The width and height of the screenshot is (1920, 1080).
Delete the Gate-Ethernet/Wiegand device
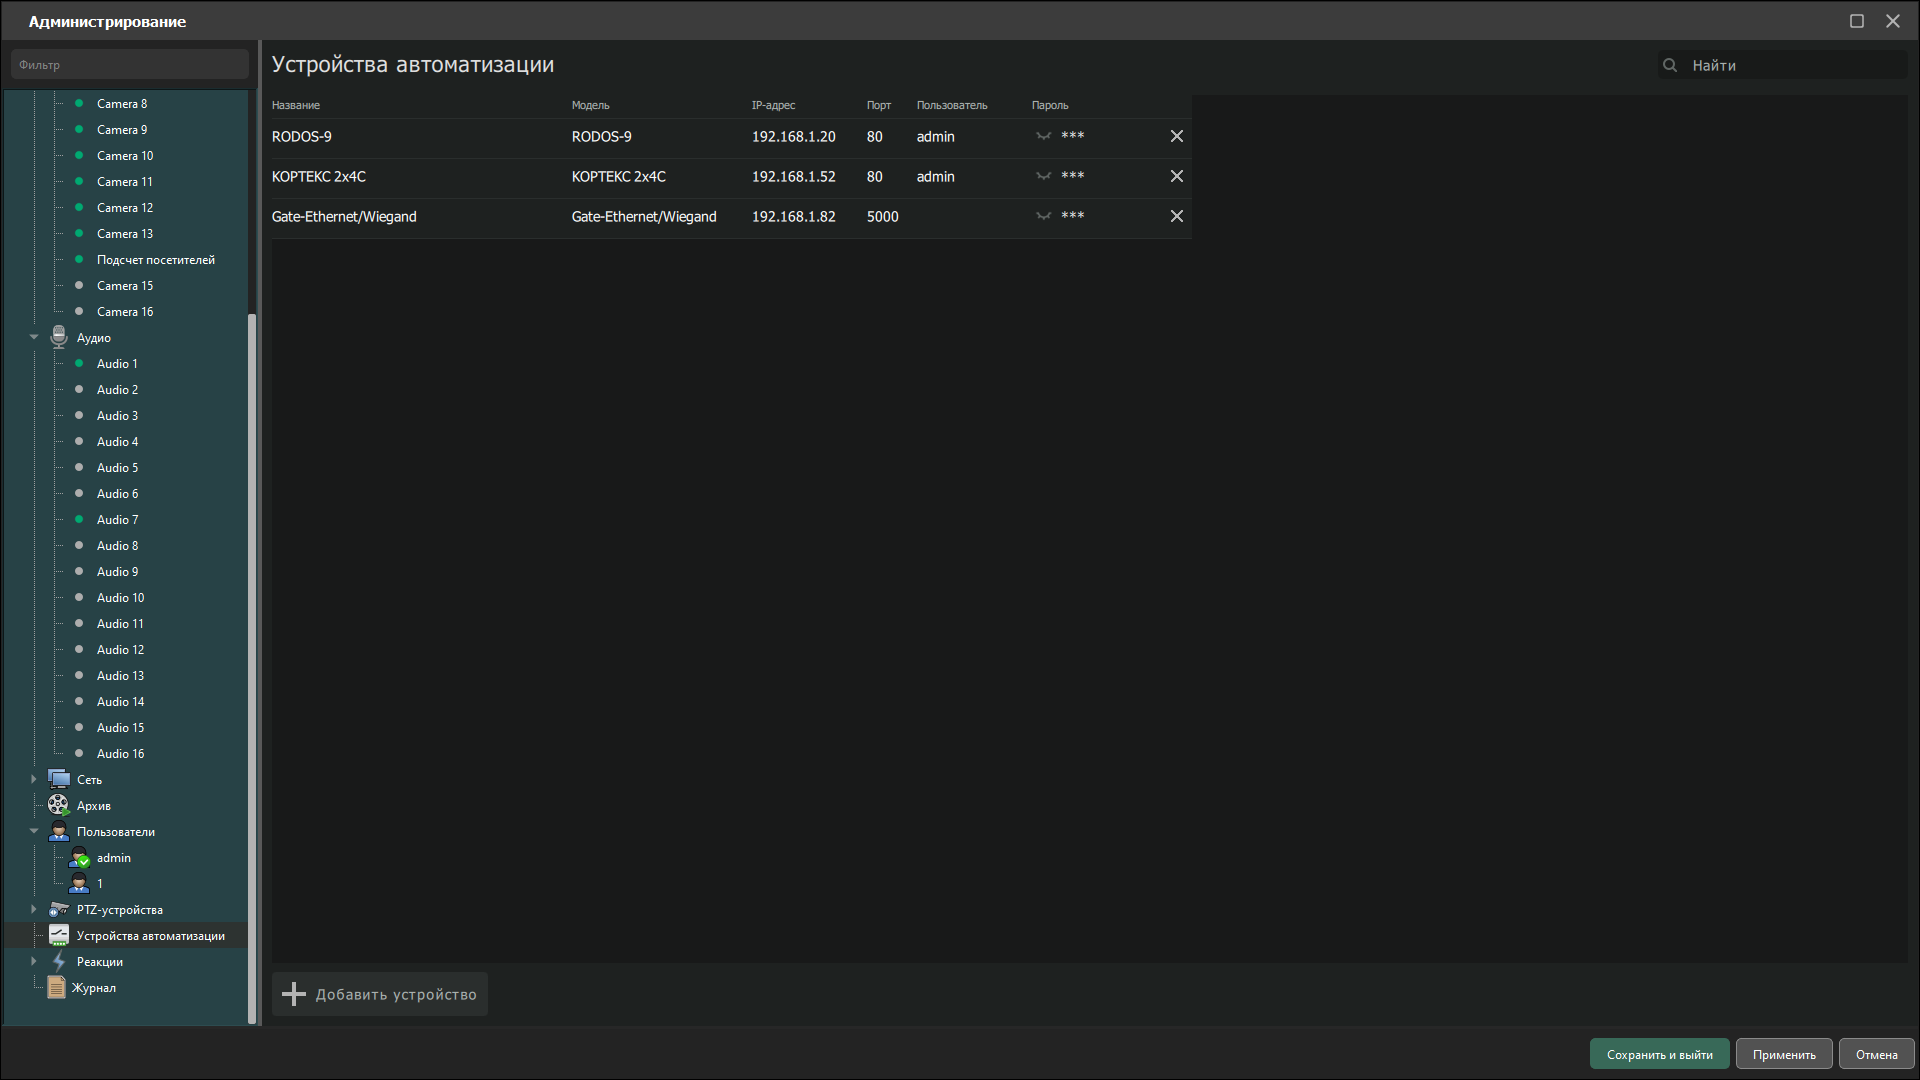tap(1176, 216)
